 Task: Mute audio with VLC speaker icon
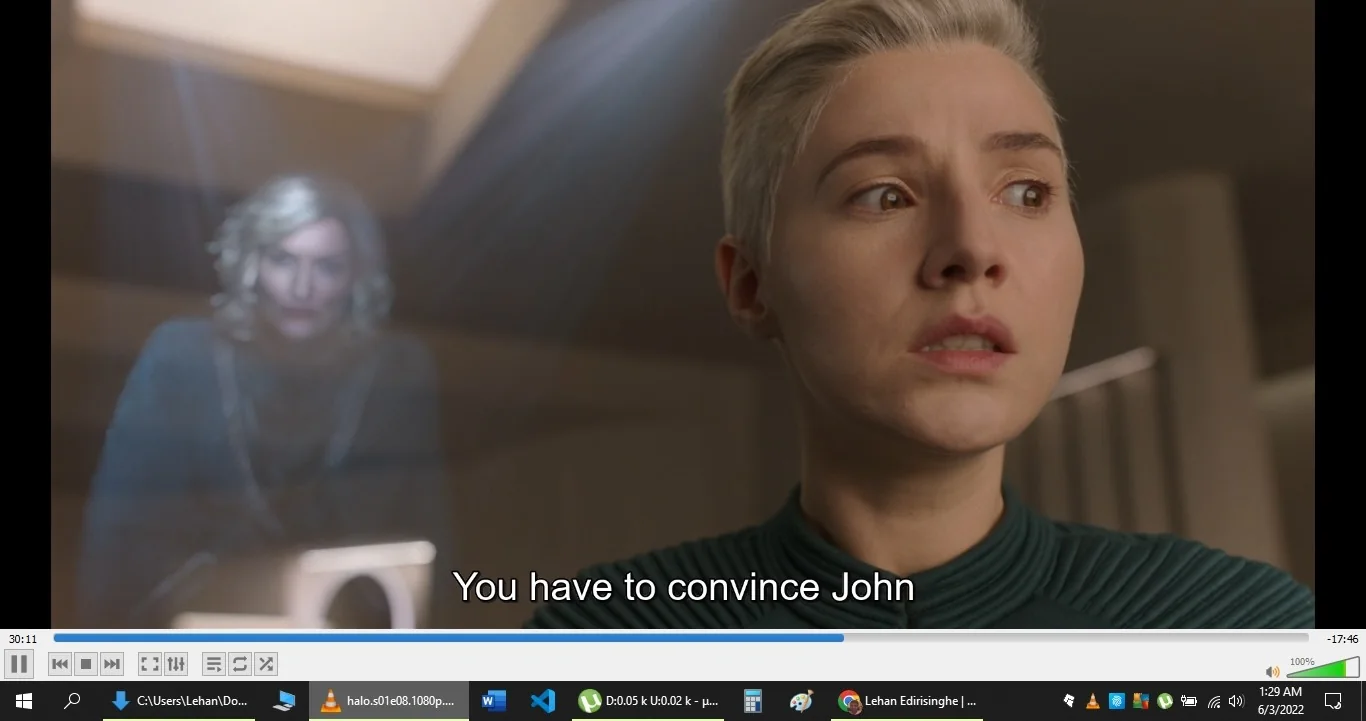pos(1272,672)
